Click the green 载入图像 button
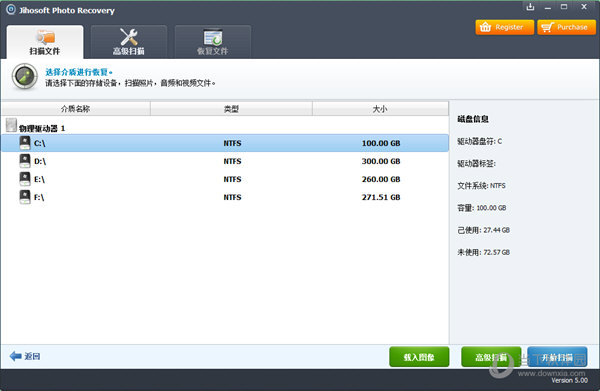This screenshot has height=391, width=600. click(419, 357)
